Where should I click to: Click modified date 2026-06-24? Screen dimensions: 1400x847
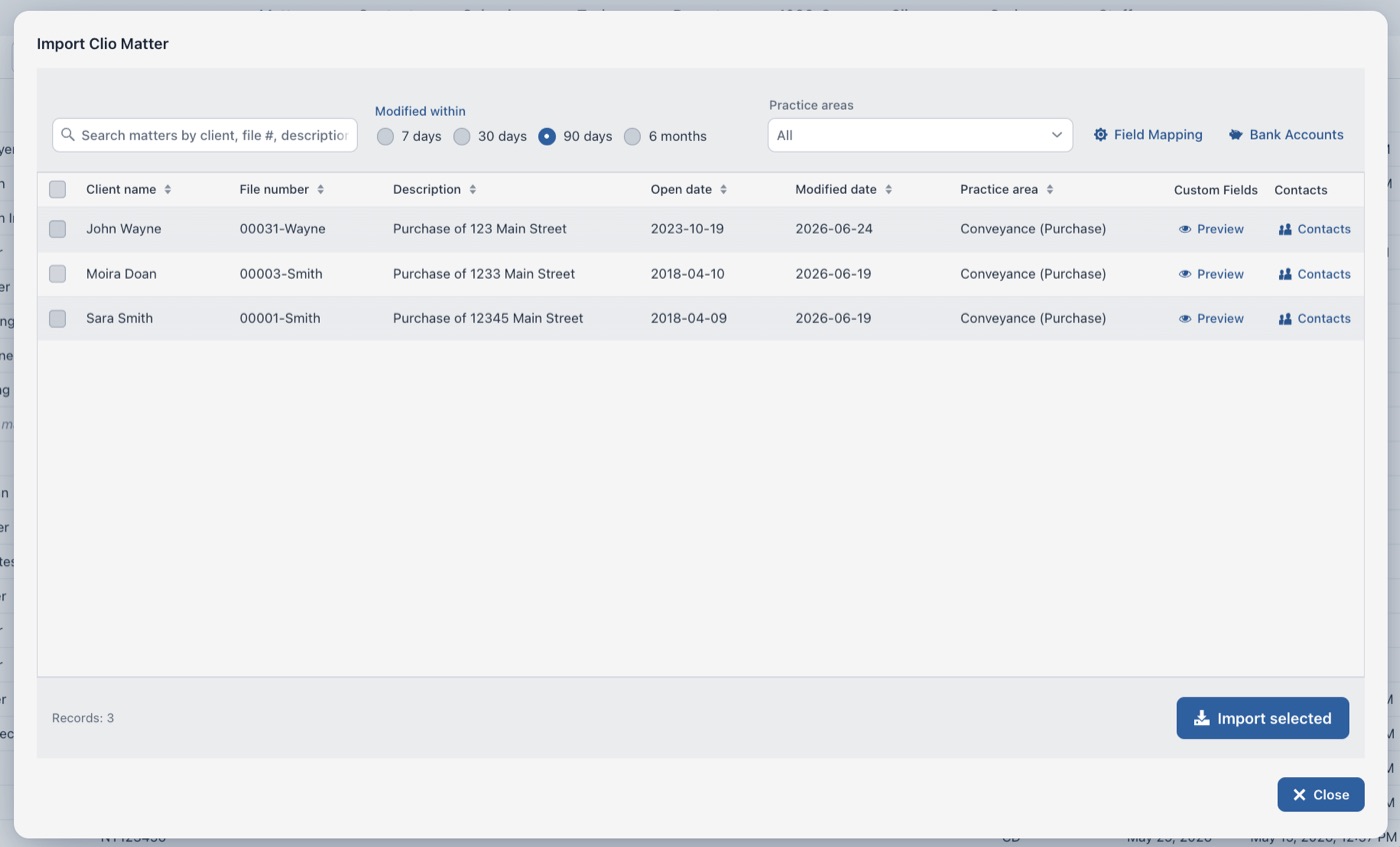tap(834, 229)
